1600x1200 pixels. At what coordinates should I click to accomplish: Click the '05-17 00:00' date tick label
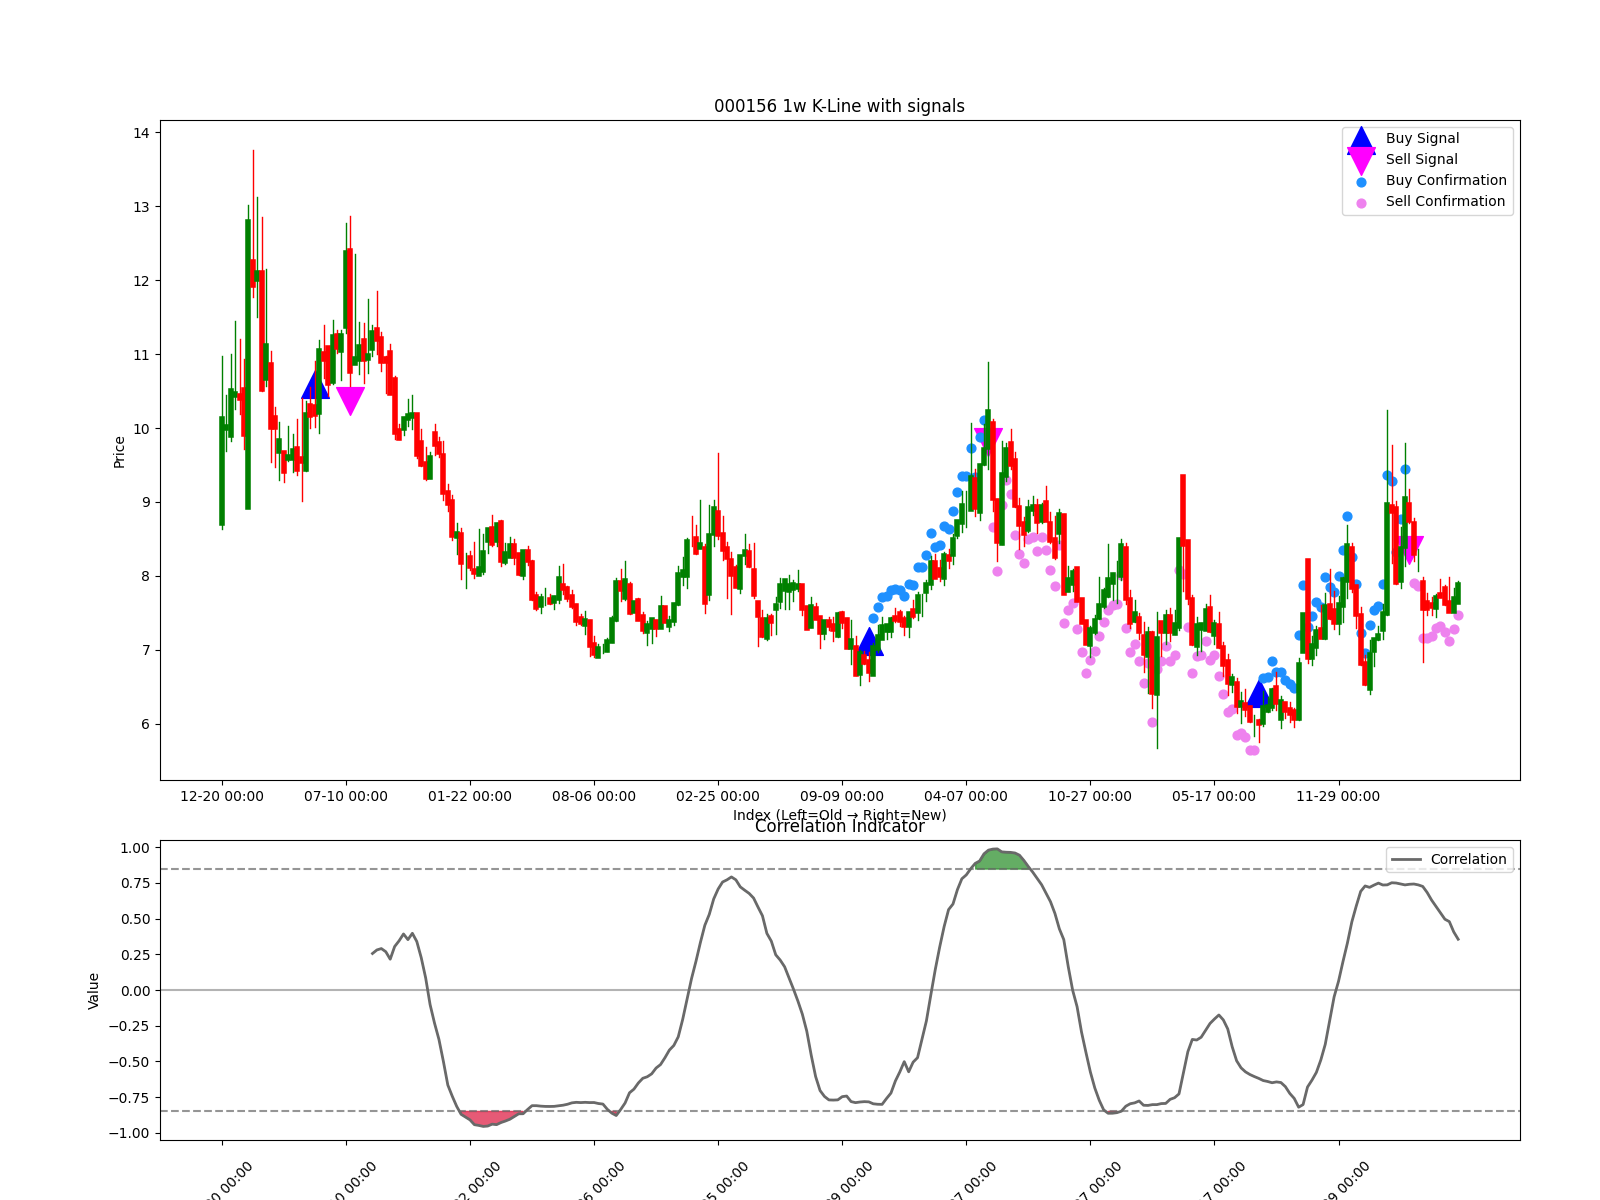point(1214,797)
